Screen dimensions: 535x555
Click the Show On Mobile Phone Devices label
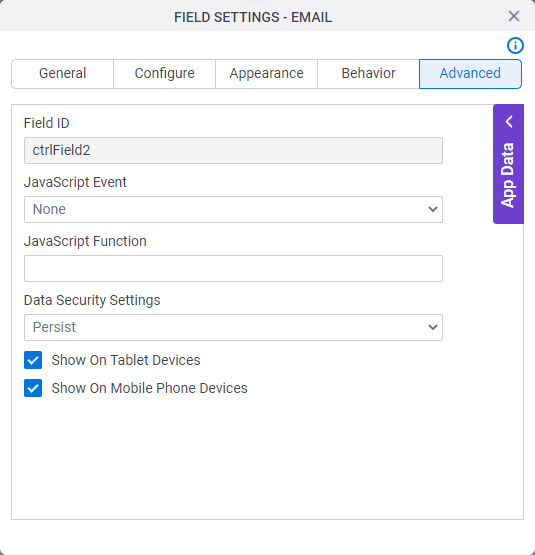click(149, 388)
